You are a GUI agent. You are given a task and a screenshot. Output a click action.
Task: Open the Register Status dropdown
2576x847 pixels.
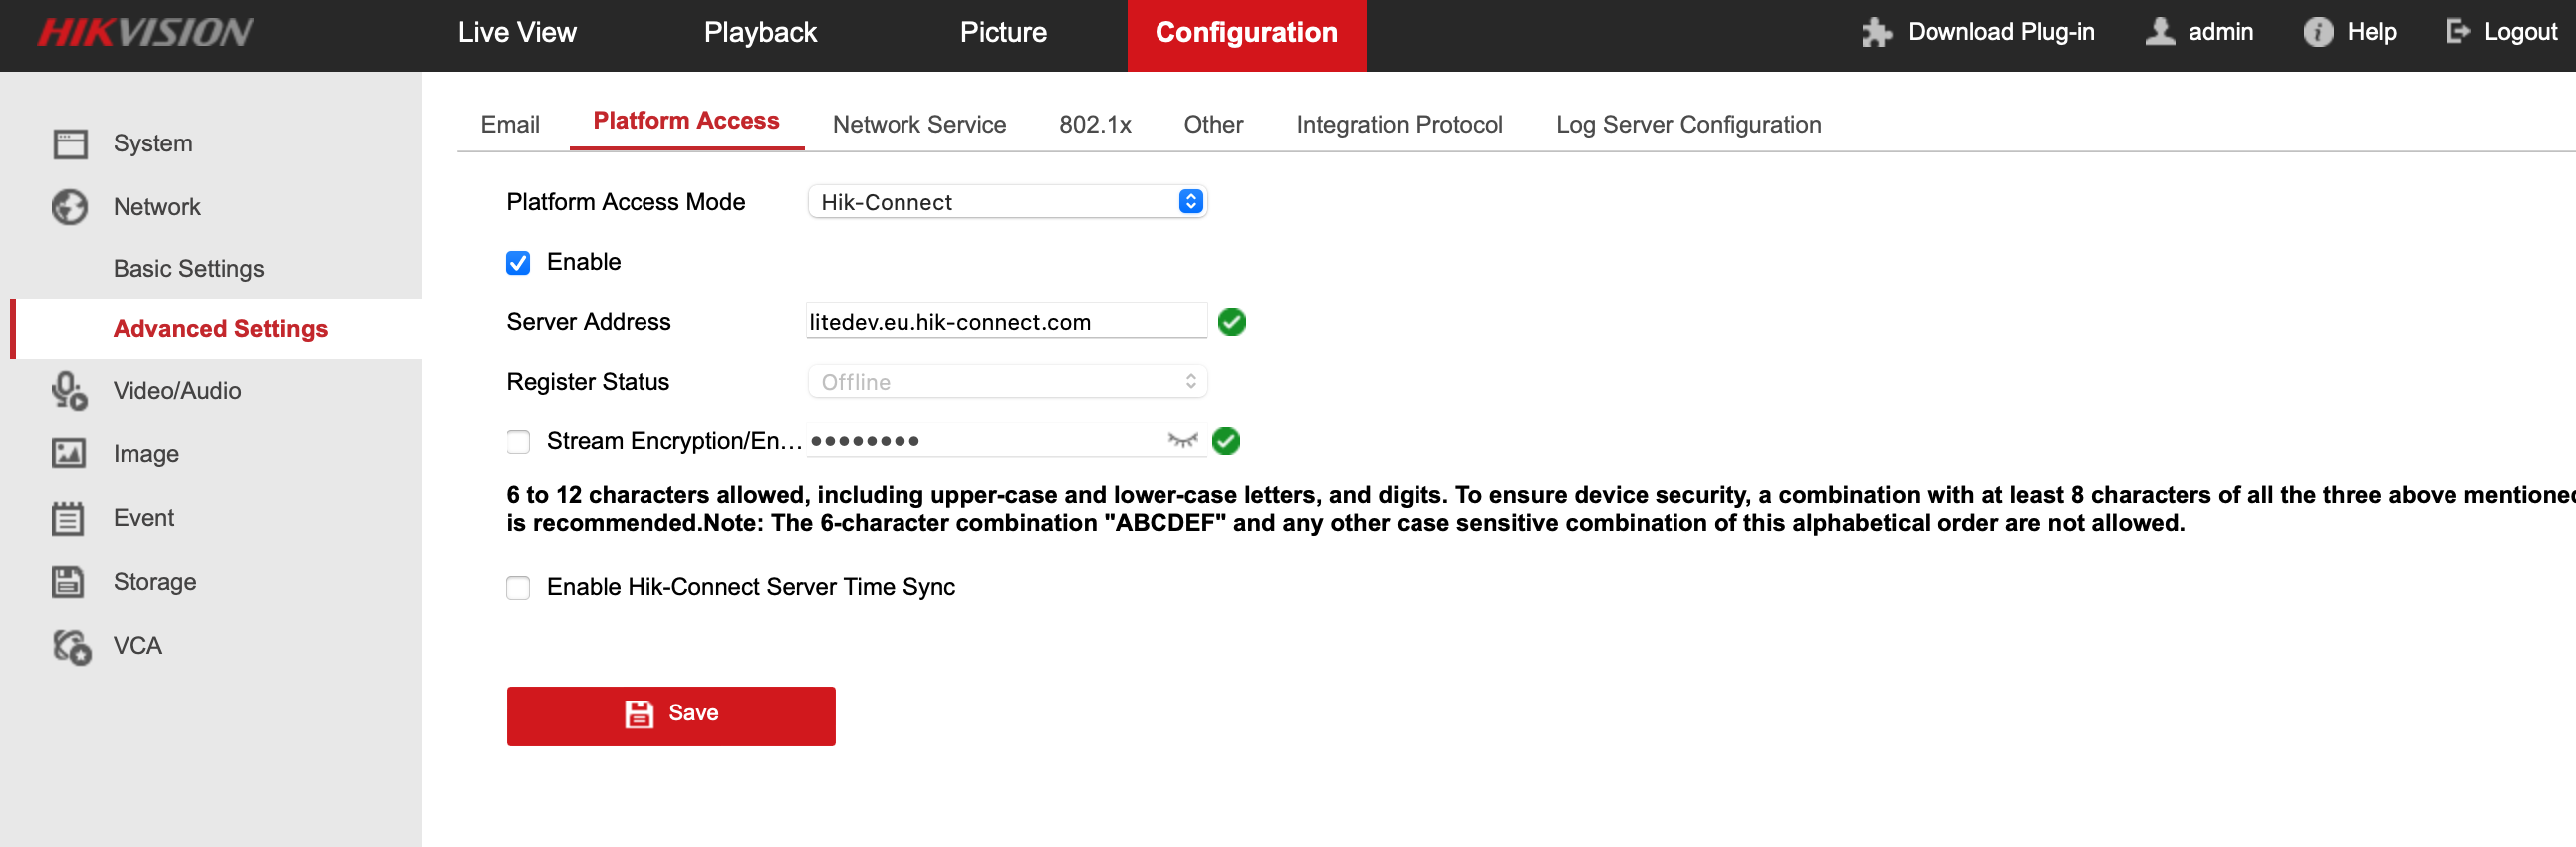click(x=1007, y=381)
